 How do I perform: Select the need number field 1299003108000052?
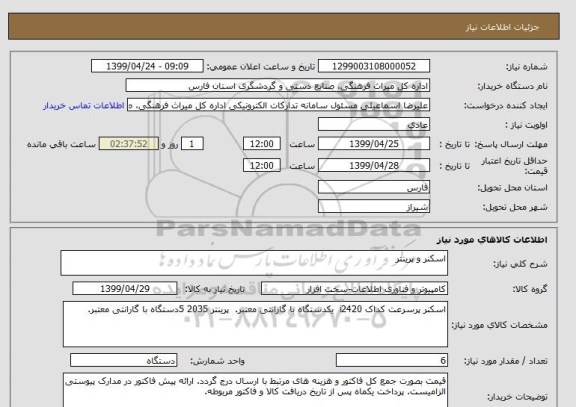click(374, 66)
